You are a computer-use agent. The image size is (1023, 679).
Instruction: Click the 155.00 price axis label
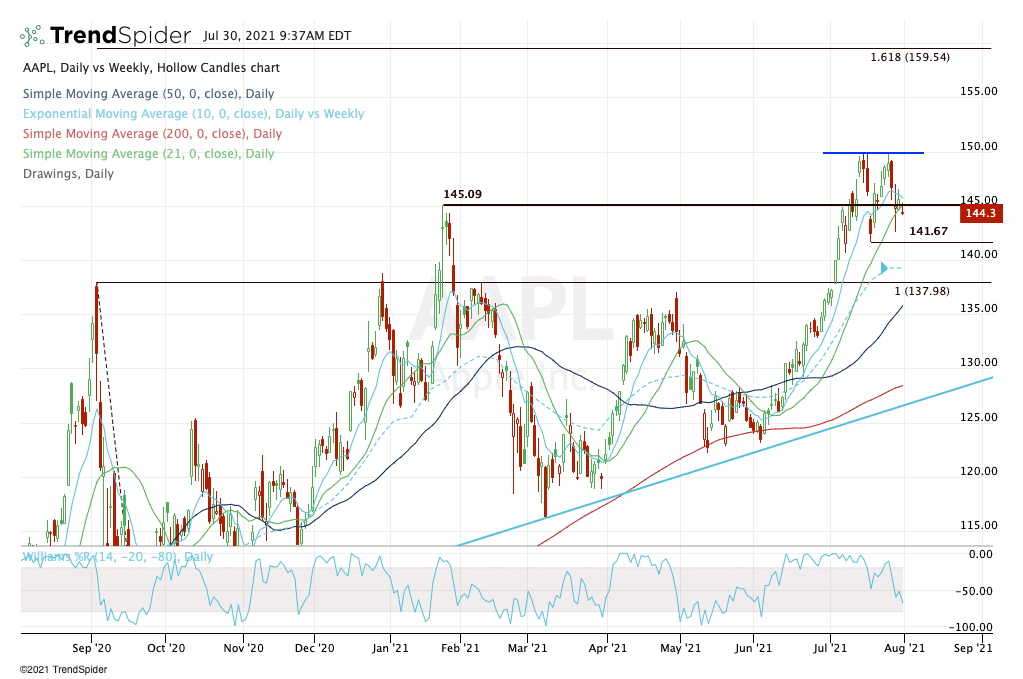[978, 91]
